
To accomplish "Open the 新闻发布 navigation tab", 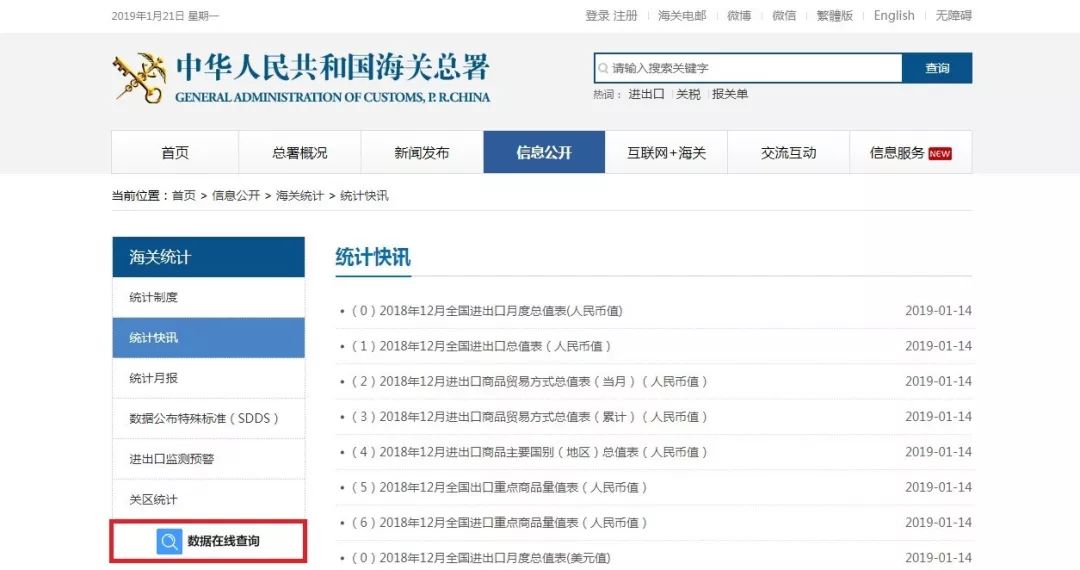I will [422, 152].
